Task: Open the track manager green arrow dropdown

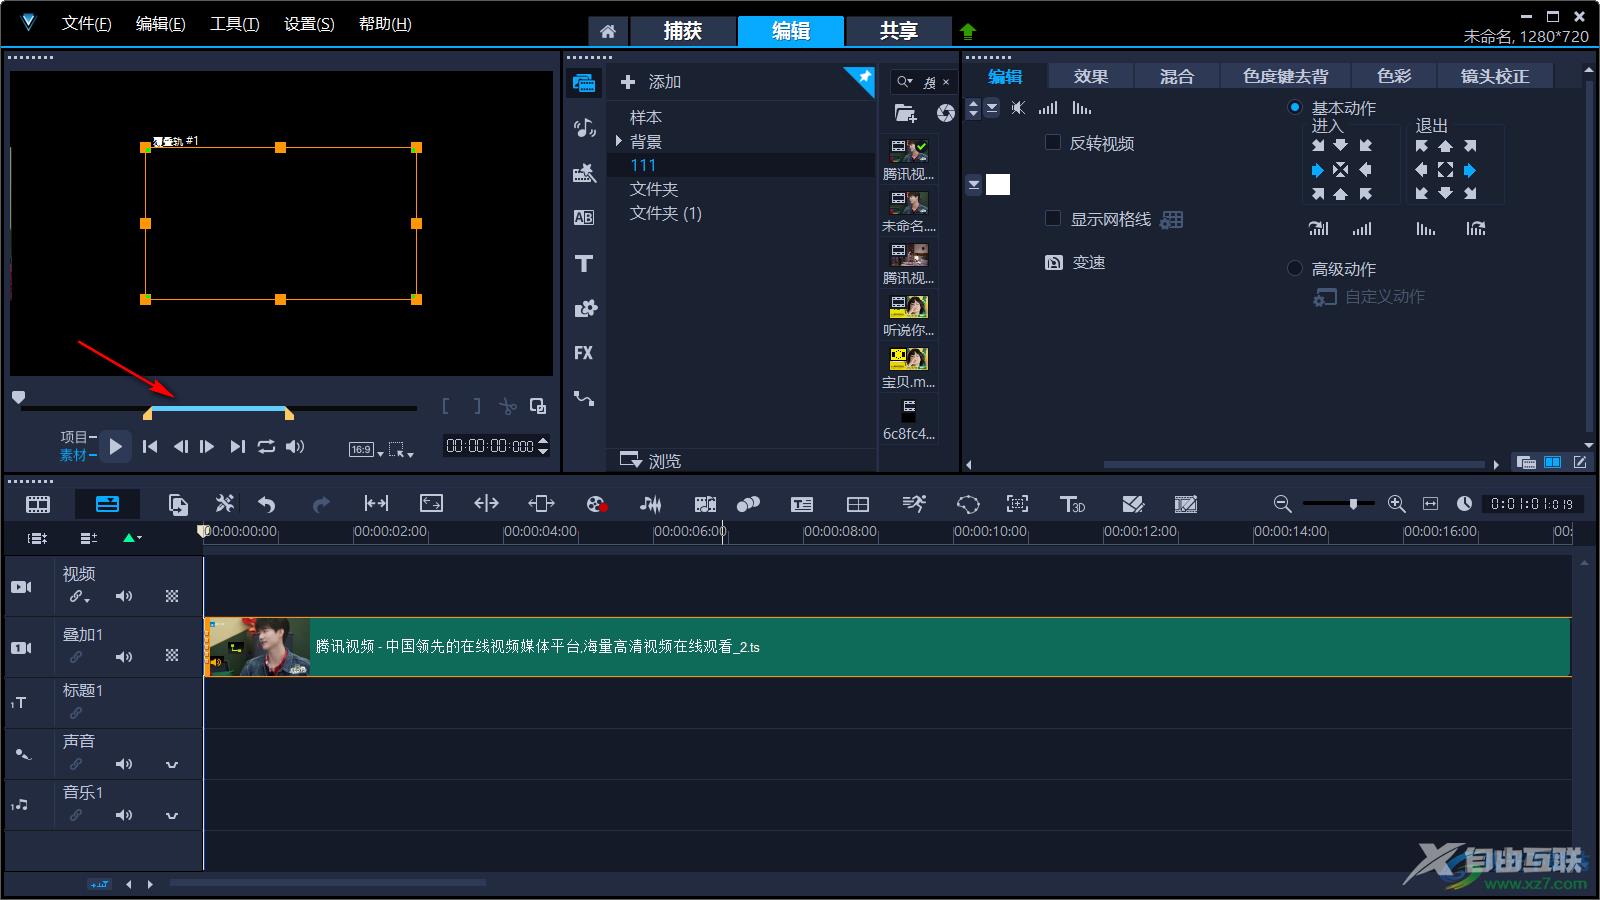Action: (132, 538)
